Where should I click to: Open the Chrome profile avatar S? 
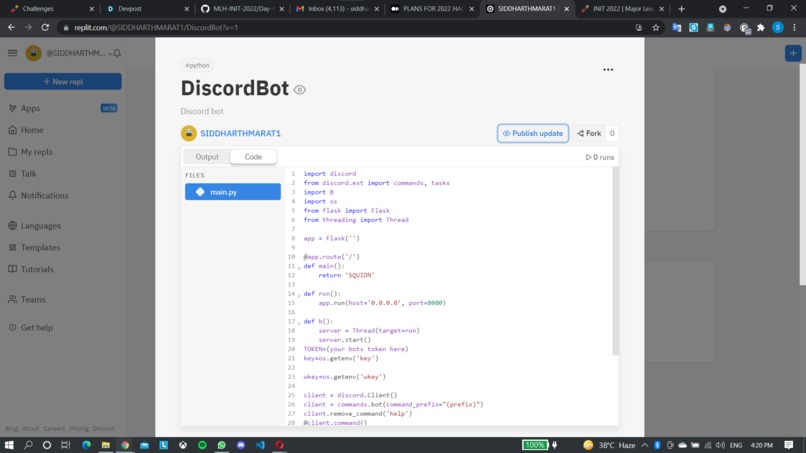point(778,28)
